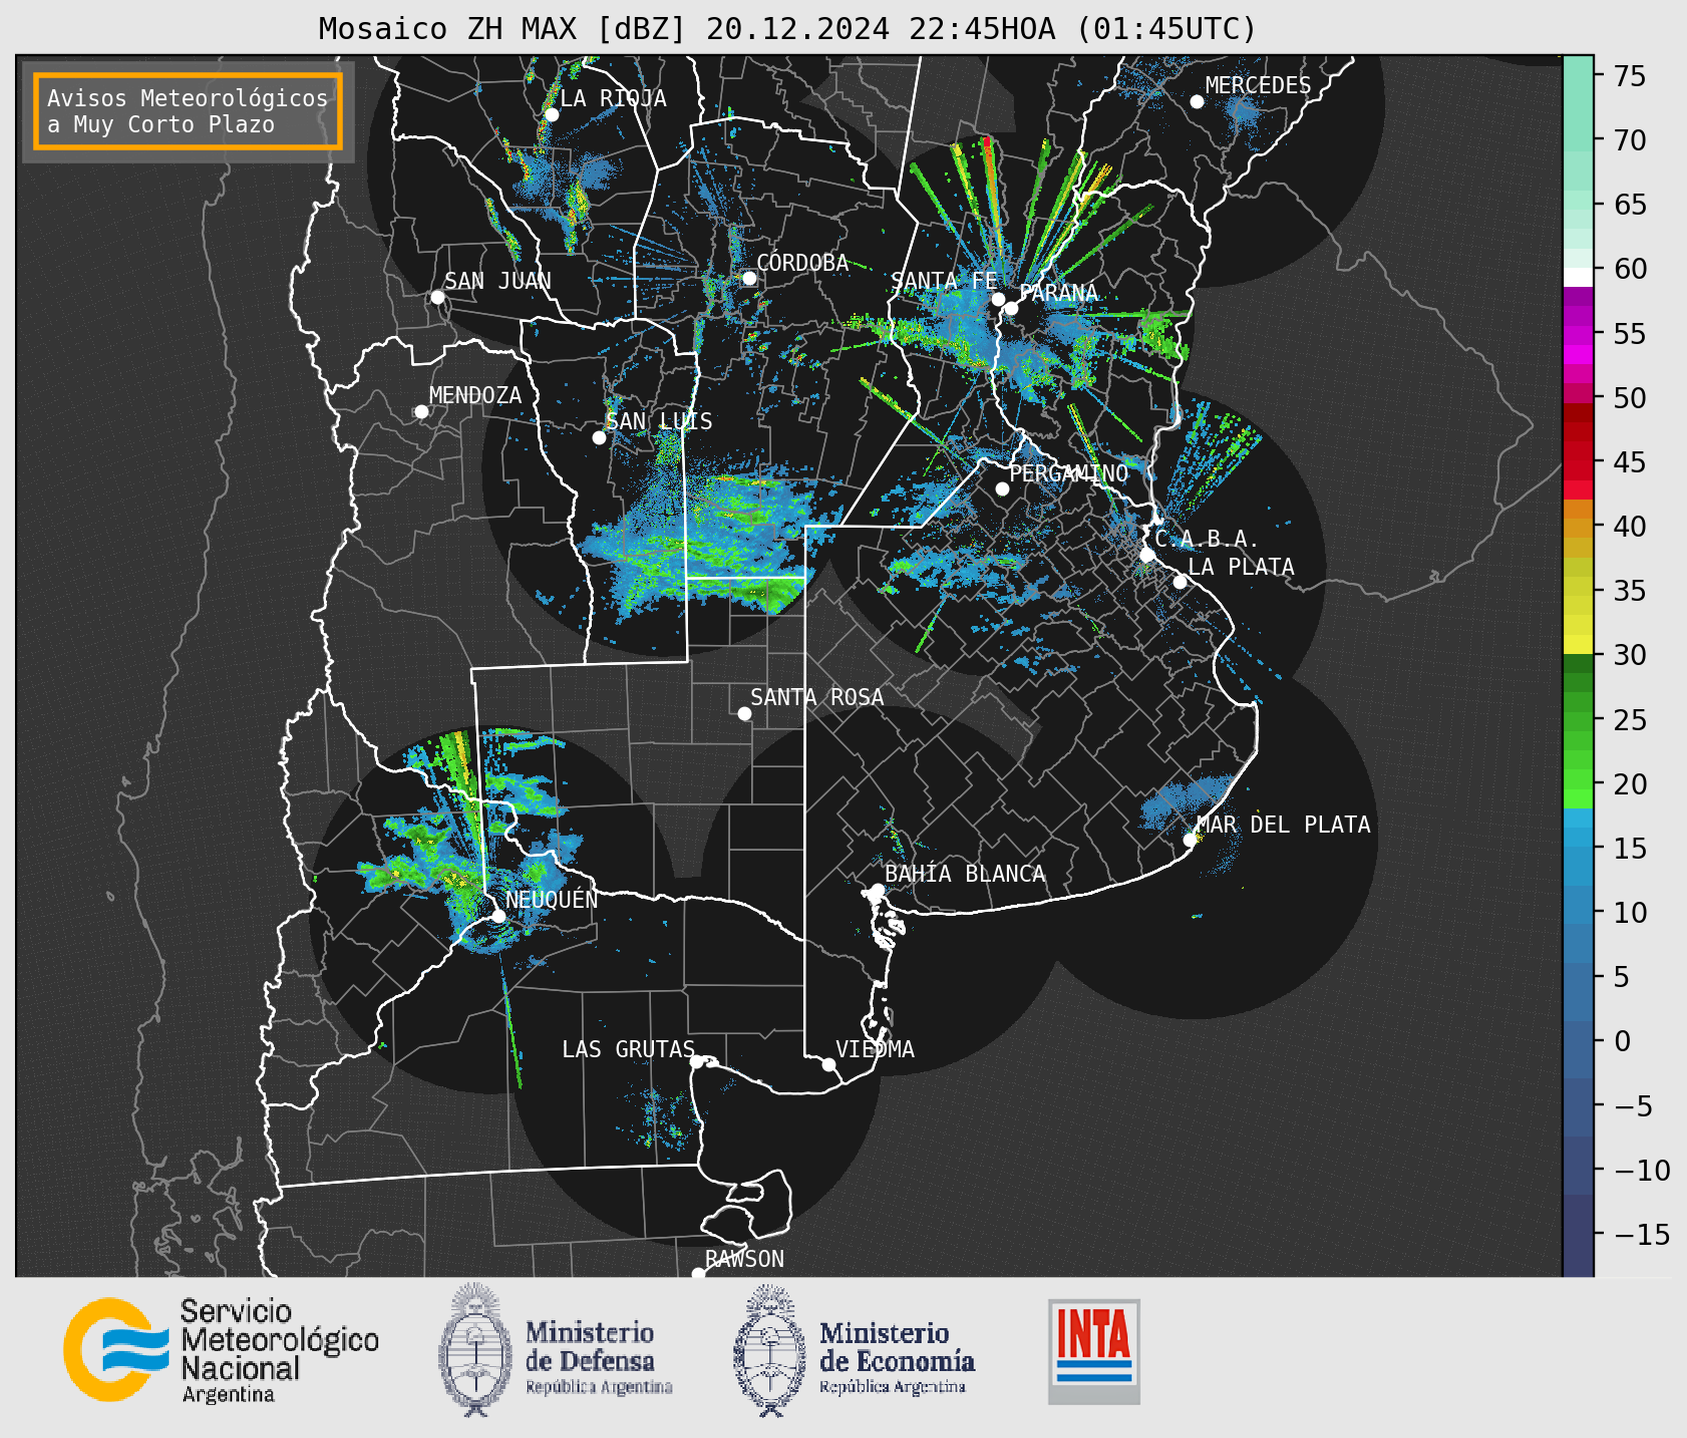Click the LAS GRUTAS label text

point(628,1049)
